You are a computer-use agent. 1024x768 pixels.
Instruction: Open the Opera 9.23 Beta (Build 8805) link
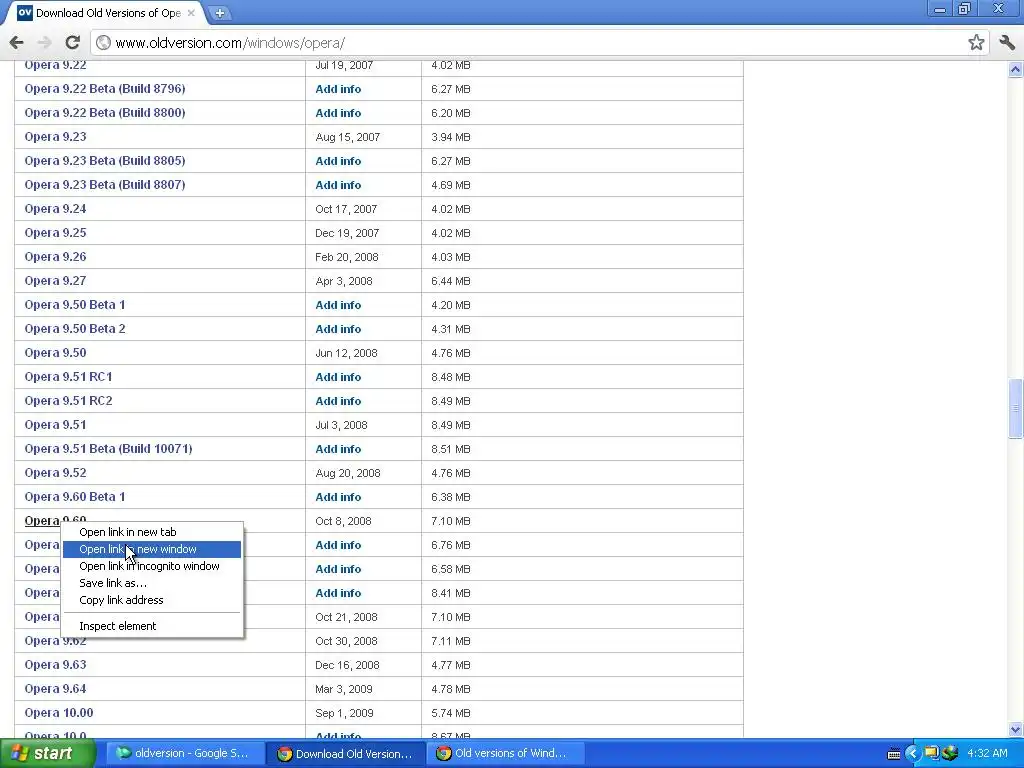point(104,161)
